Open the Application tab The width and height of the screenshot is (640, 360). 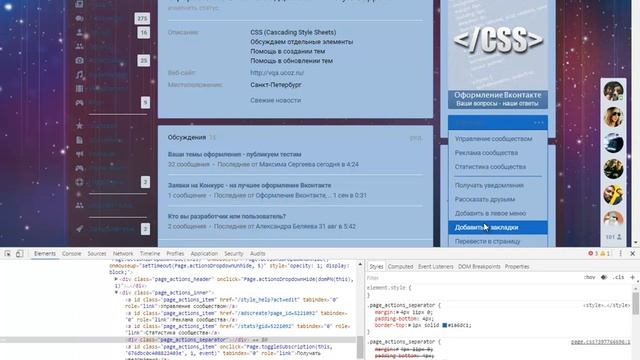204,253
